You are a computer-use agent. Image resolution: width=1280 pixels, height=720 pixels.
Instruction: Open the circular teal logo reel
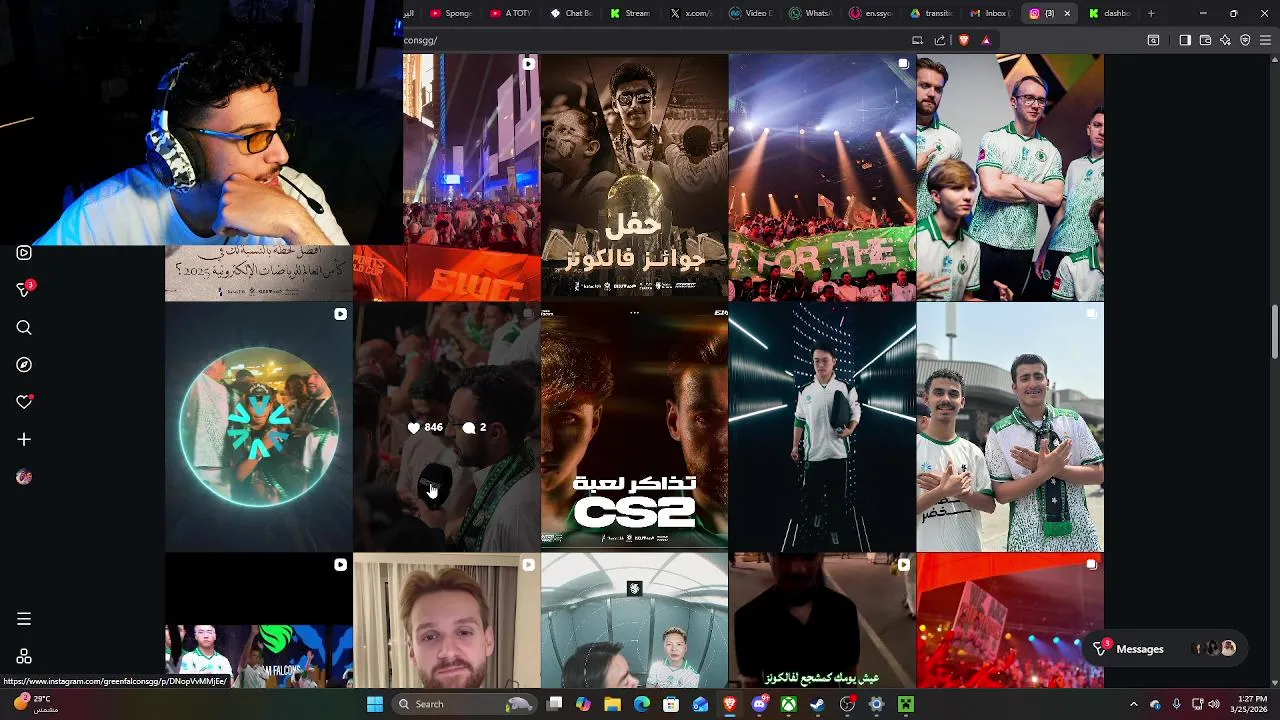(258, 427)
